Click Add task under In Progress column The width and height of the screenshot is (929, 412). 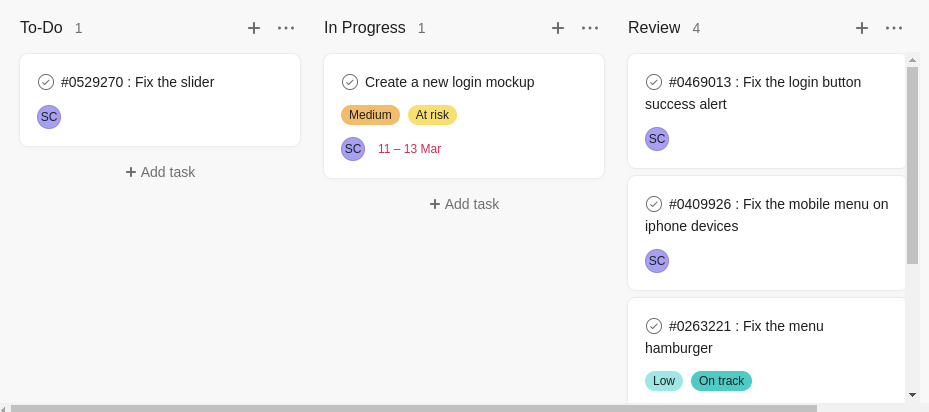(x=464, y=204)
